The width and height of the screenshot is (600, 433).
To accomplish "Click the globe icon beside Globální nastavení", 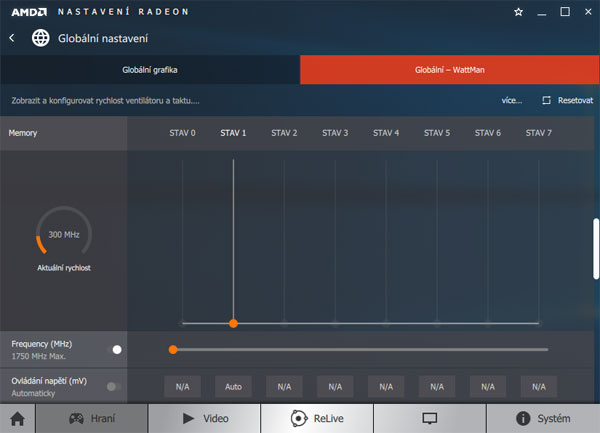I will point(41,38).
